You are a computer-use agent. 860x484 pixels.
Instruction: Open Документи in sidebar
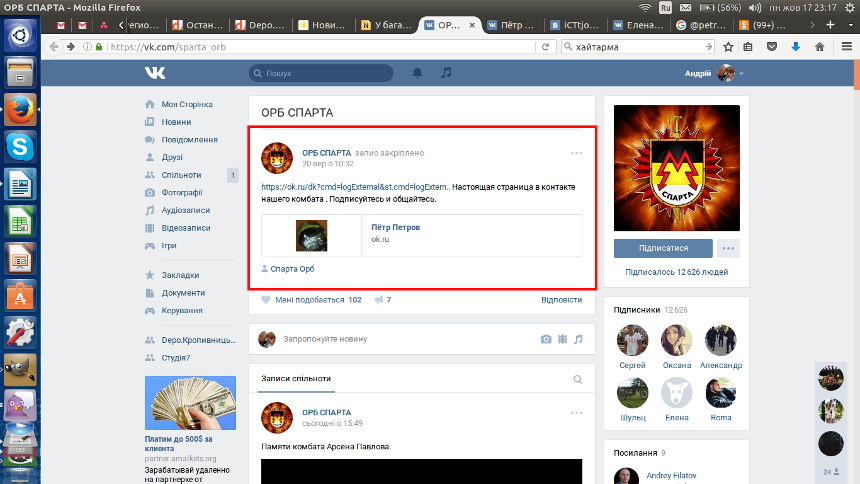pyautogui.click(x=183, y=292)
